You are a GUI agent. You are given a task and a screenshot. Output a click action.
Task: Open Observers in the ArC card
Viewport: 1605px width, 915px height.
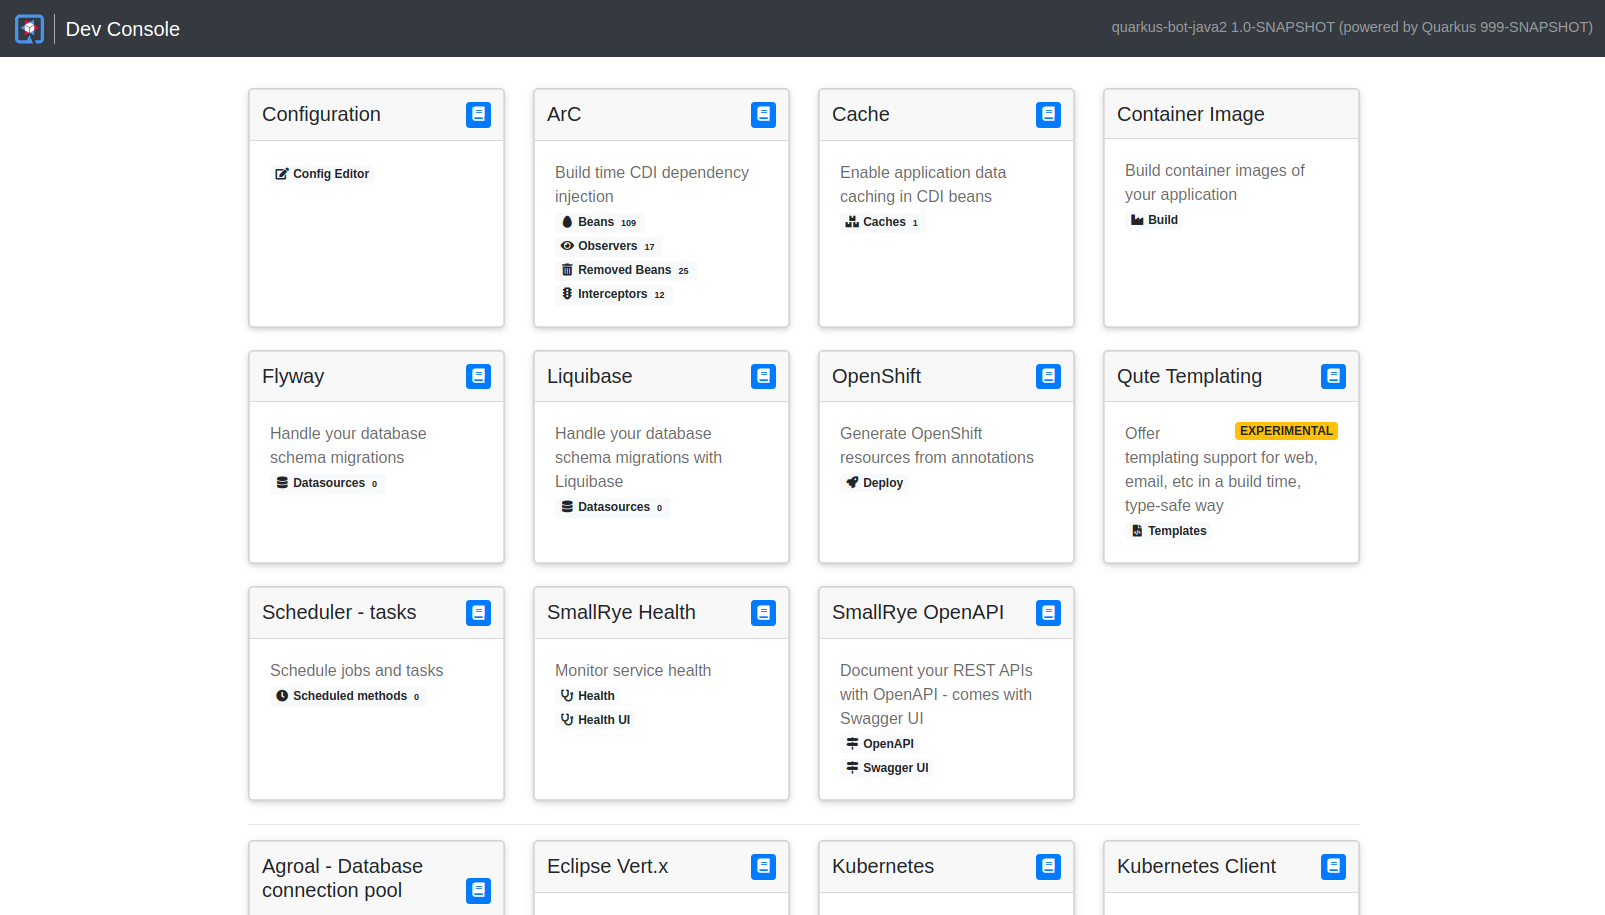pyautogui.click(x=608, y=246)
